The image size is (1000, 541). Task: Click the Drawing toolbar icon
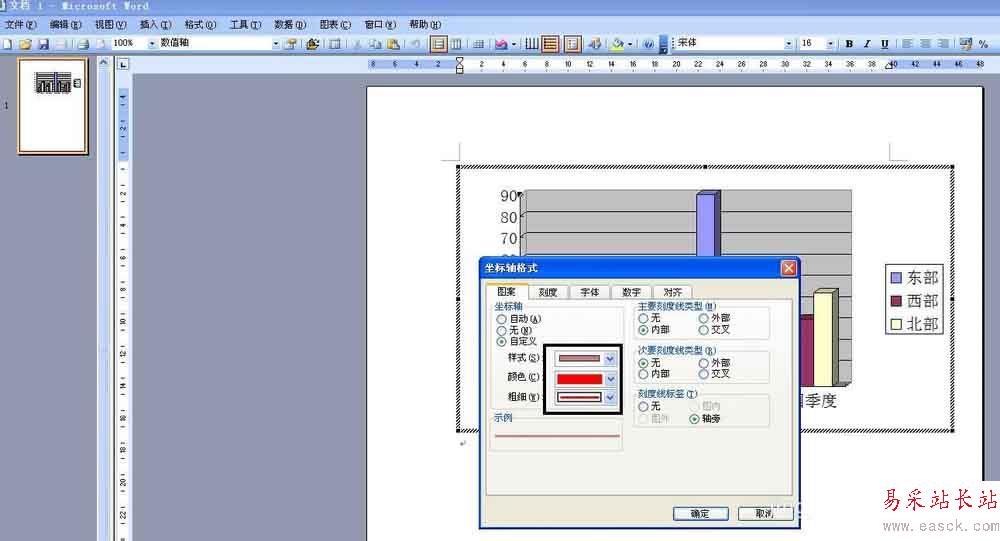pyautogui.click(x=595, y=44)
